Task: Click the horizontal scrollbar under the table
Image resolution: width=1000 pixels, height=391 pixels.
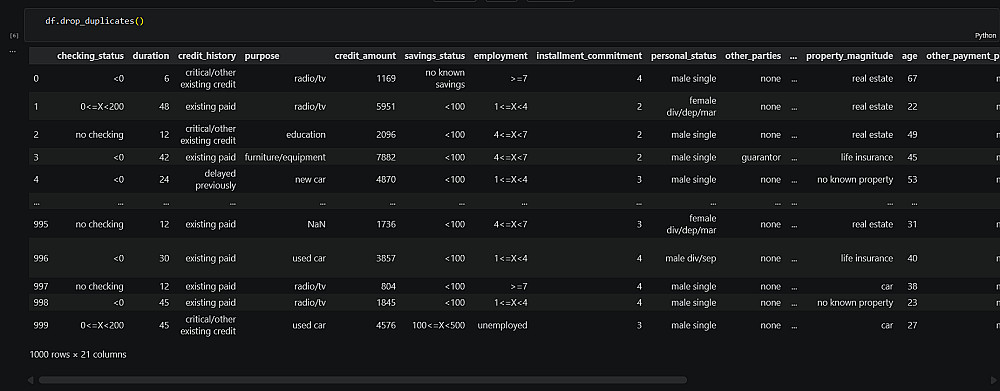Action: point(363,380)
